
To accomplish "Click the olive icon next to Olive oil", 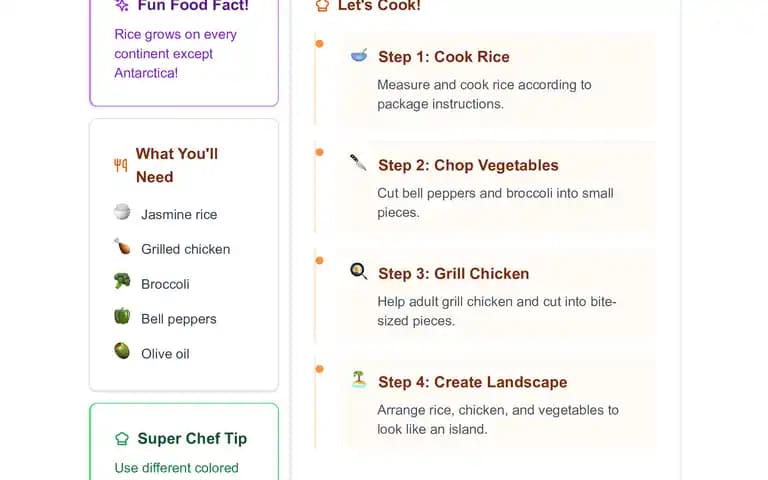I will coord(122,351).
